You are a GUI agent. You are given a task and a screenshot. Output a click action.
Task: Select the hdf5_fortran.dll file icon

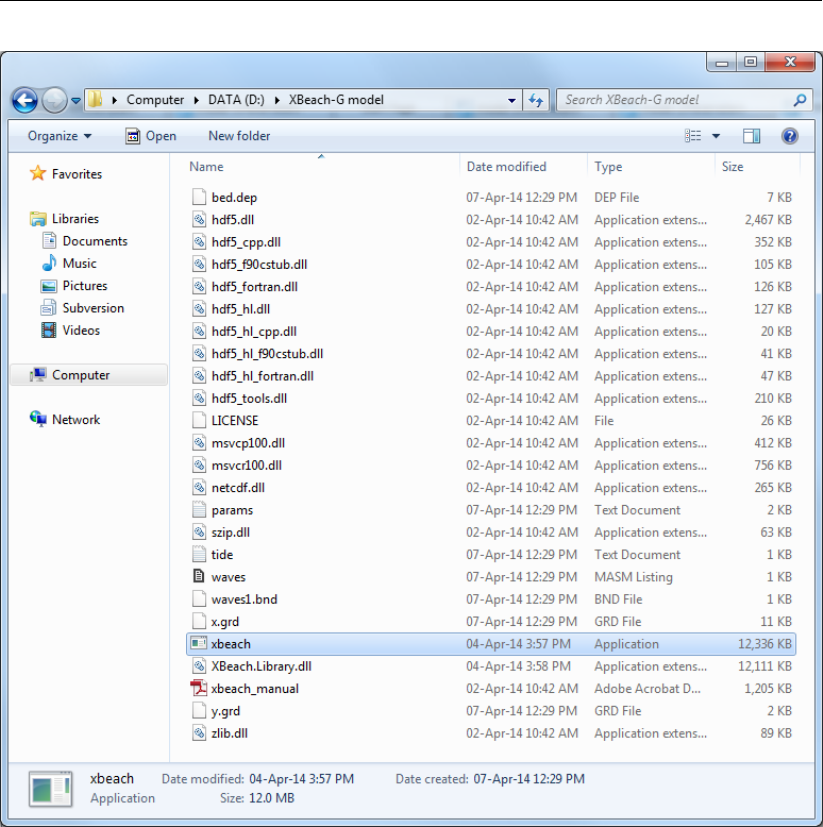pyautogui.click(x=199, y=286)
